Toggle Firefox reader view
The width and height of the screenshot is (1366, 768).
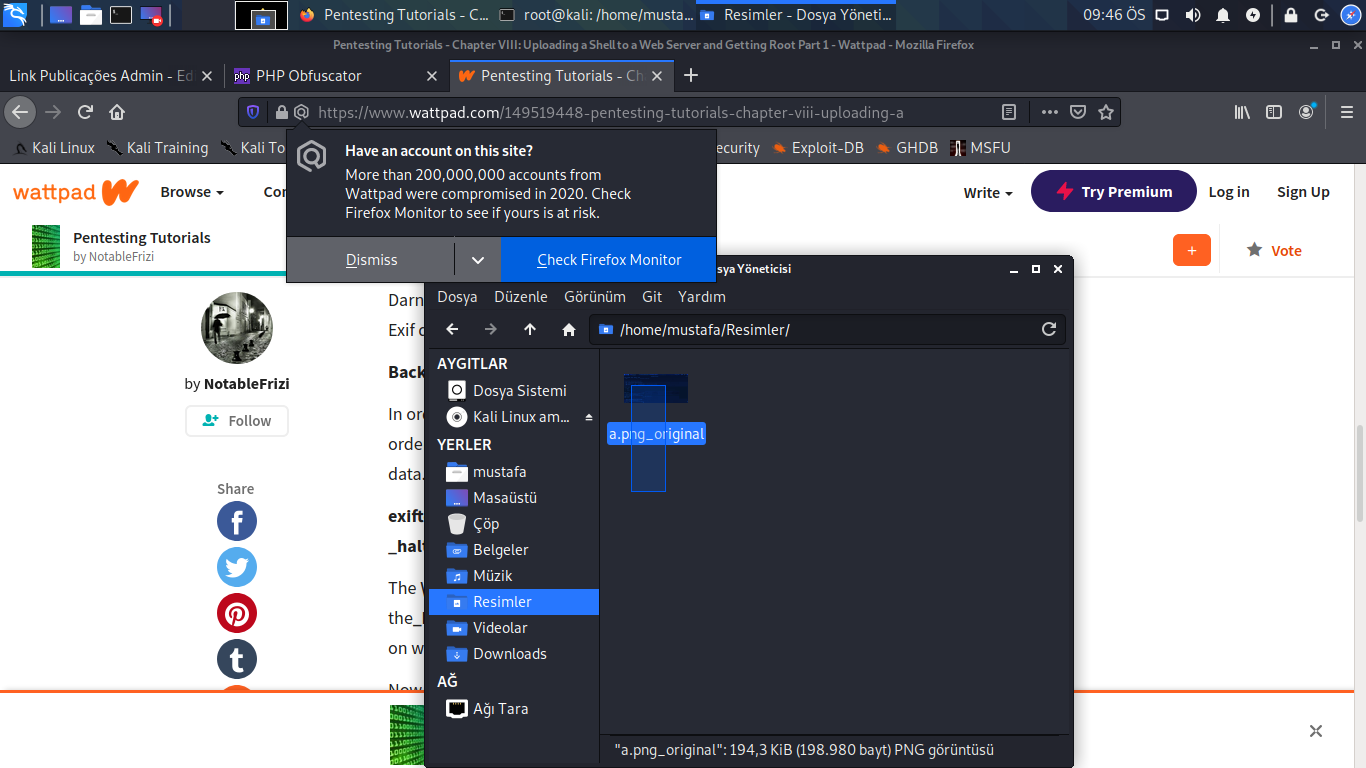pos(1009,112)
